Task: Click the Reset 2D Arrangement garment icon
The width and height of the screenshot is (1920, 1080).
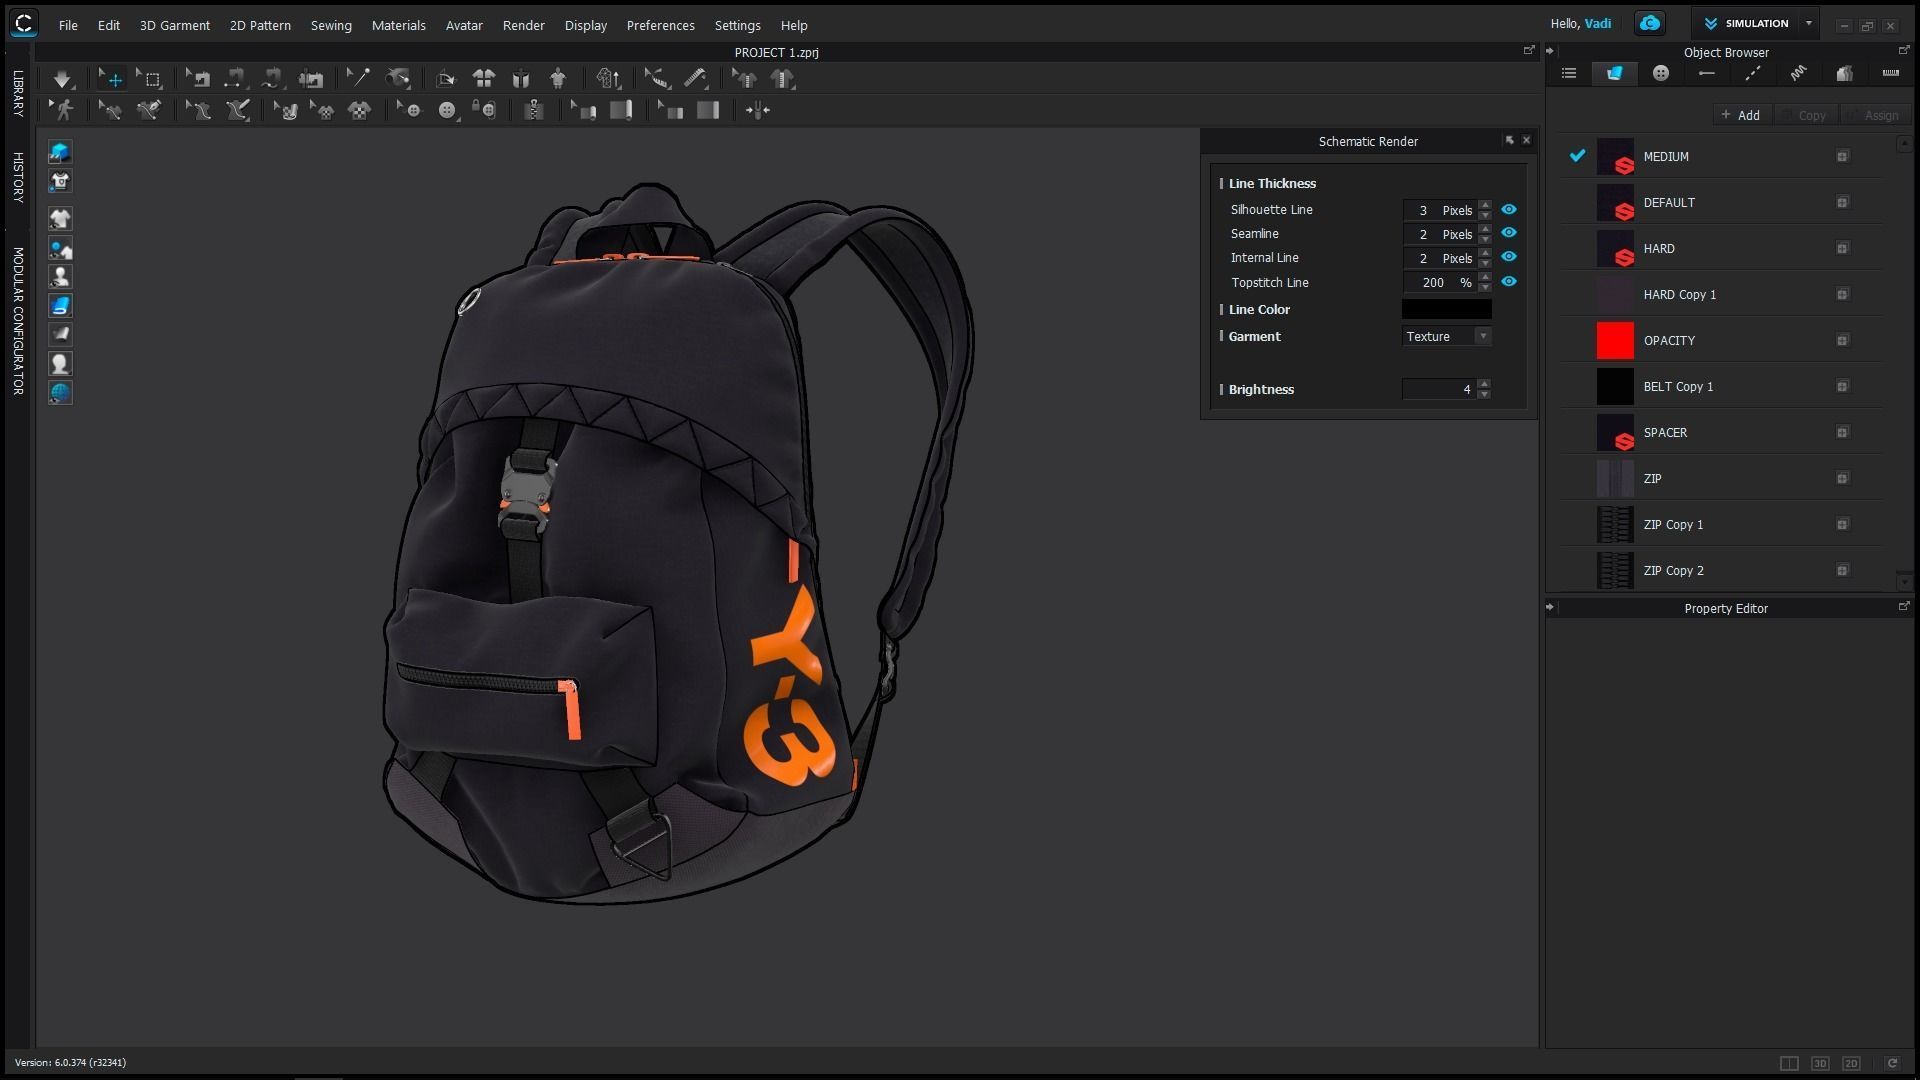Action: (484, 78)
